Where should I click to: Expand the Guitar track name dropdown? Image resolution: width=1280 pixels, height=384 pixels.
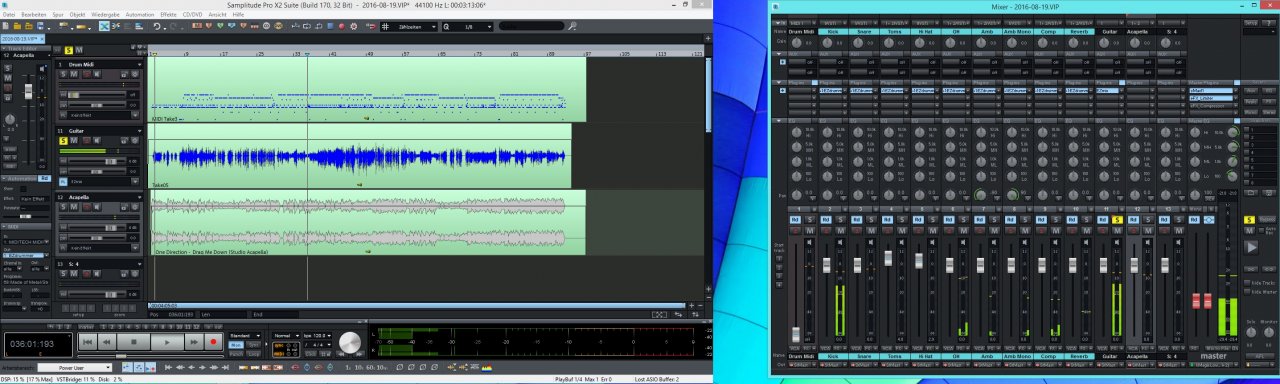tap(140, 131)
